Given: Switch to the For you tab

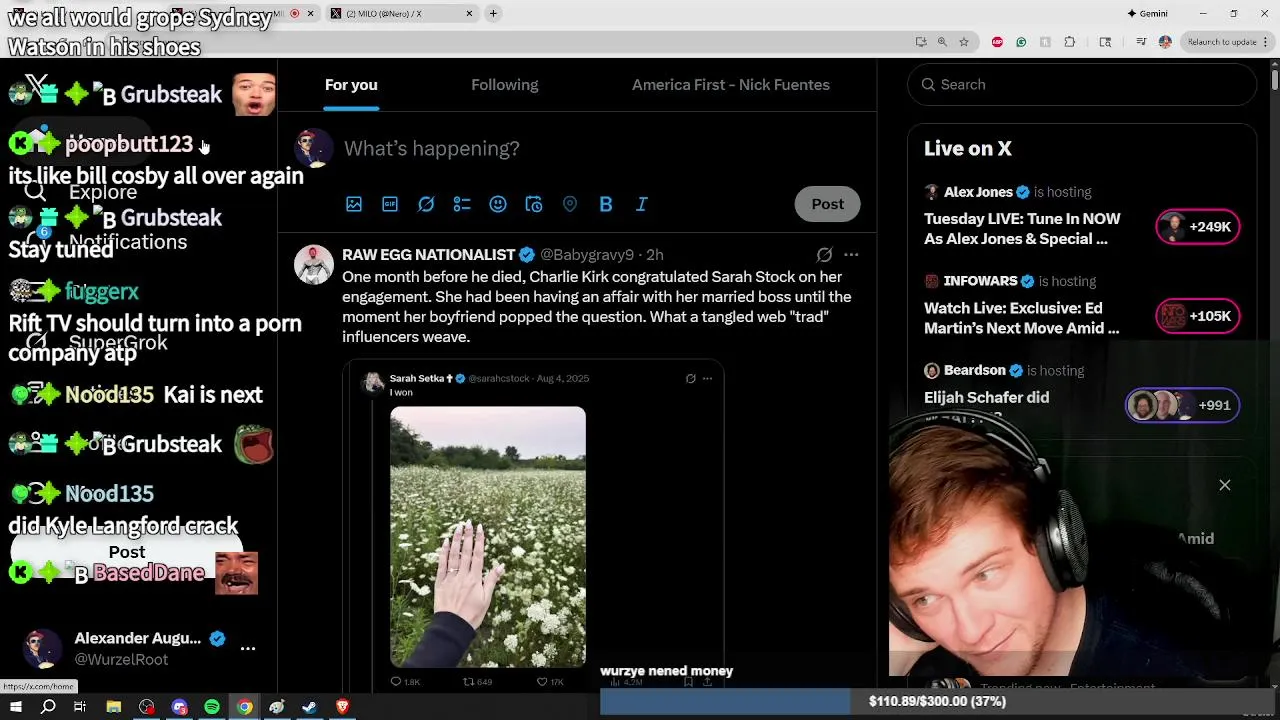Looking at the screenshot, I should [351, 85].
